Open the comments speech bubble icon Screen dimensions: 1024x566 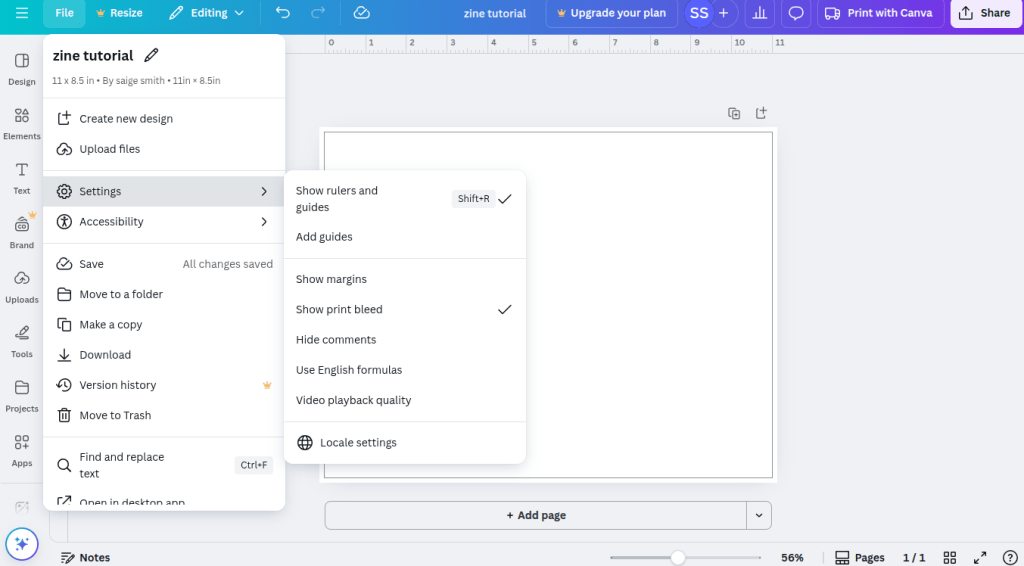(796, 13)
